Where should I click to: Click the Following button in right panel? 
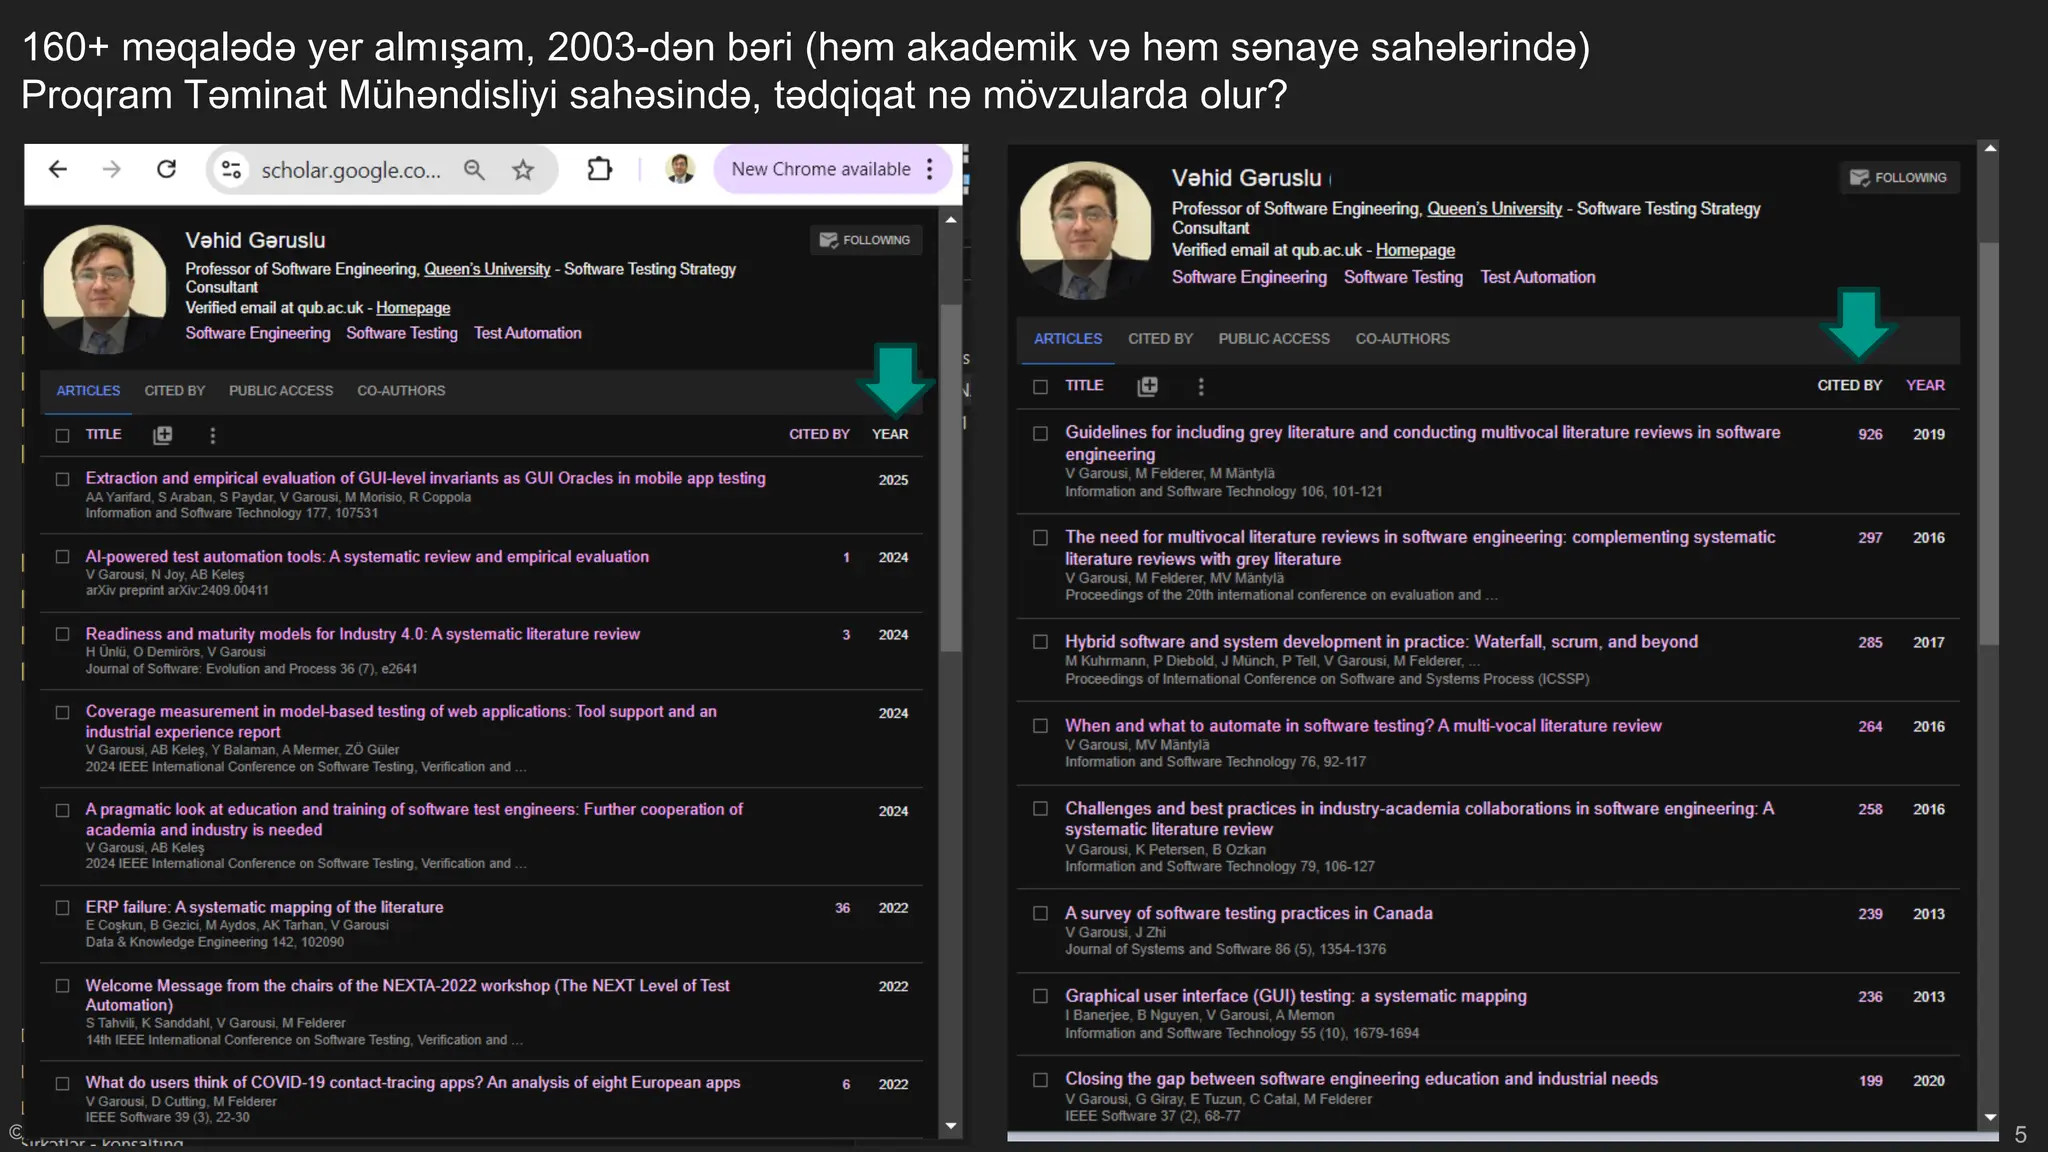(1898, 178)
